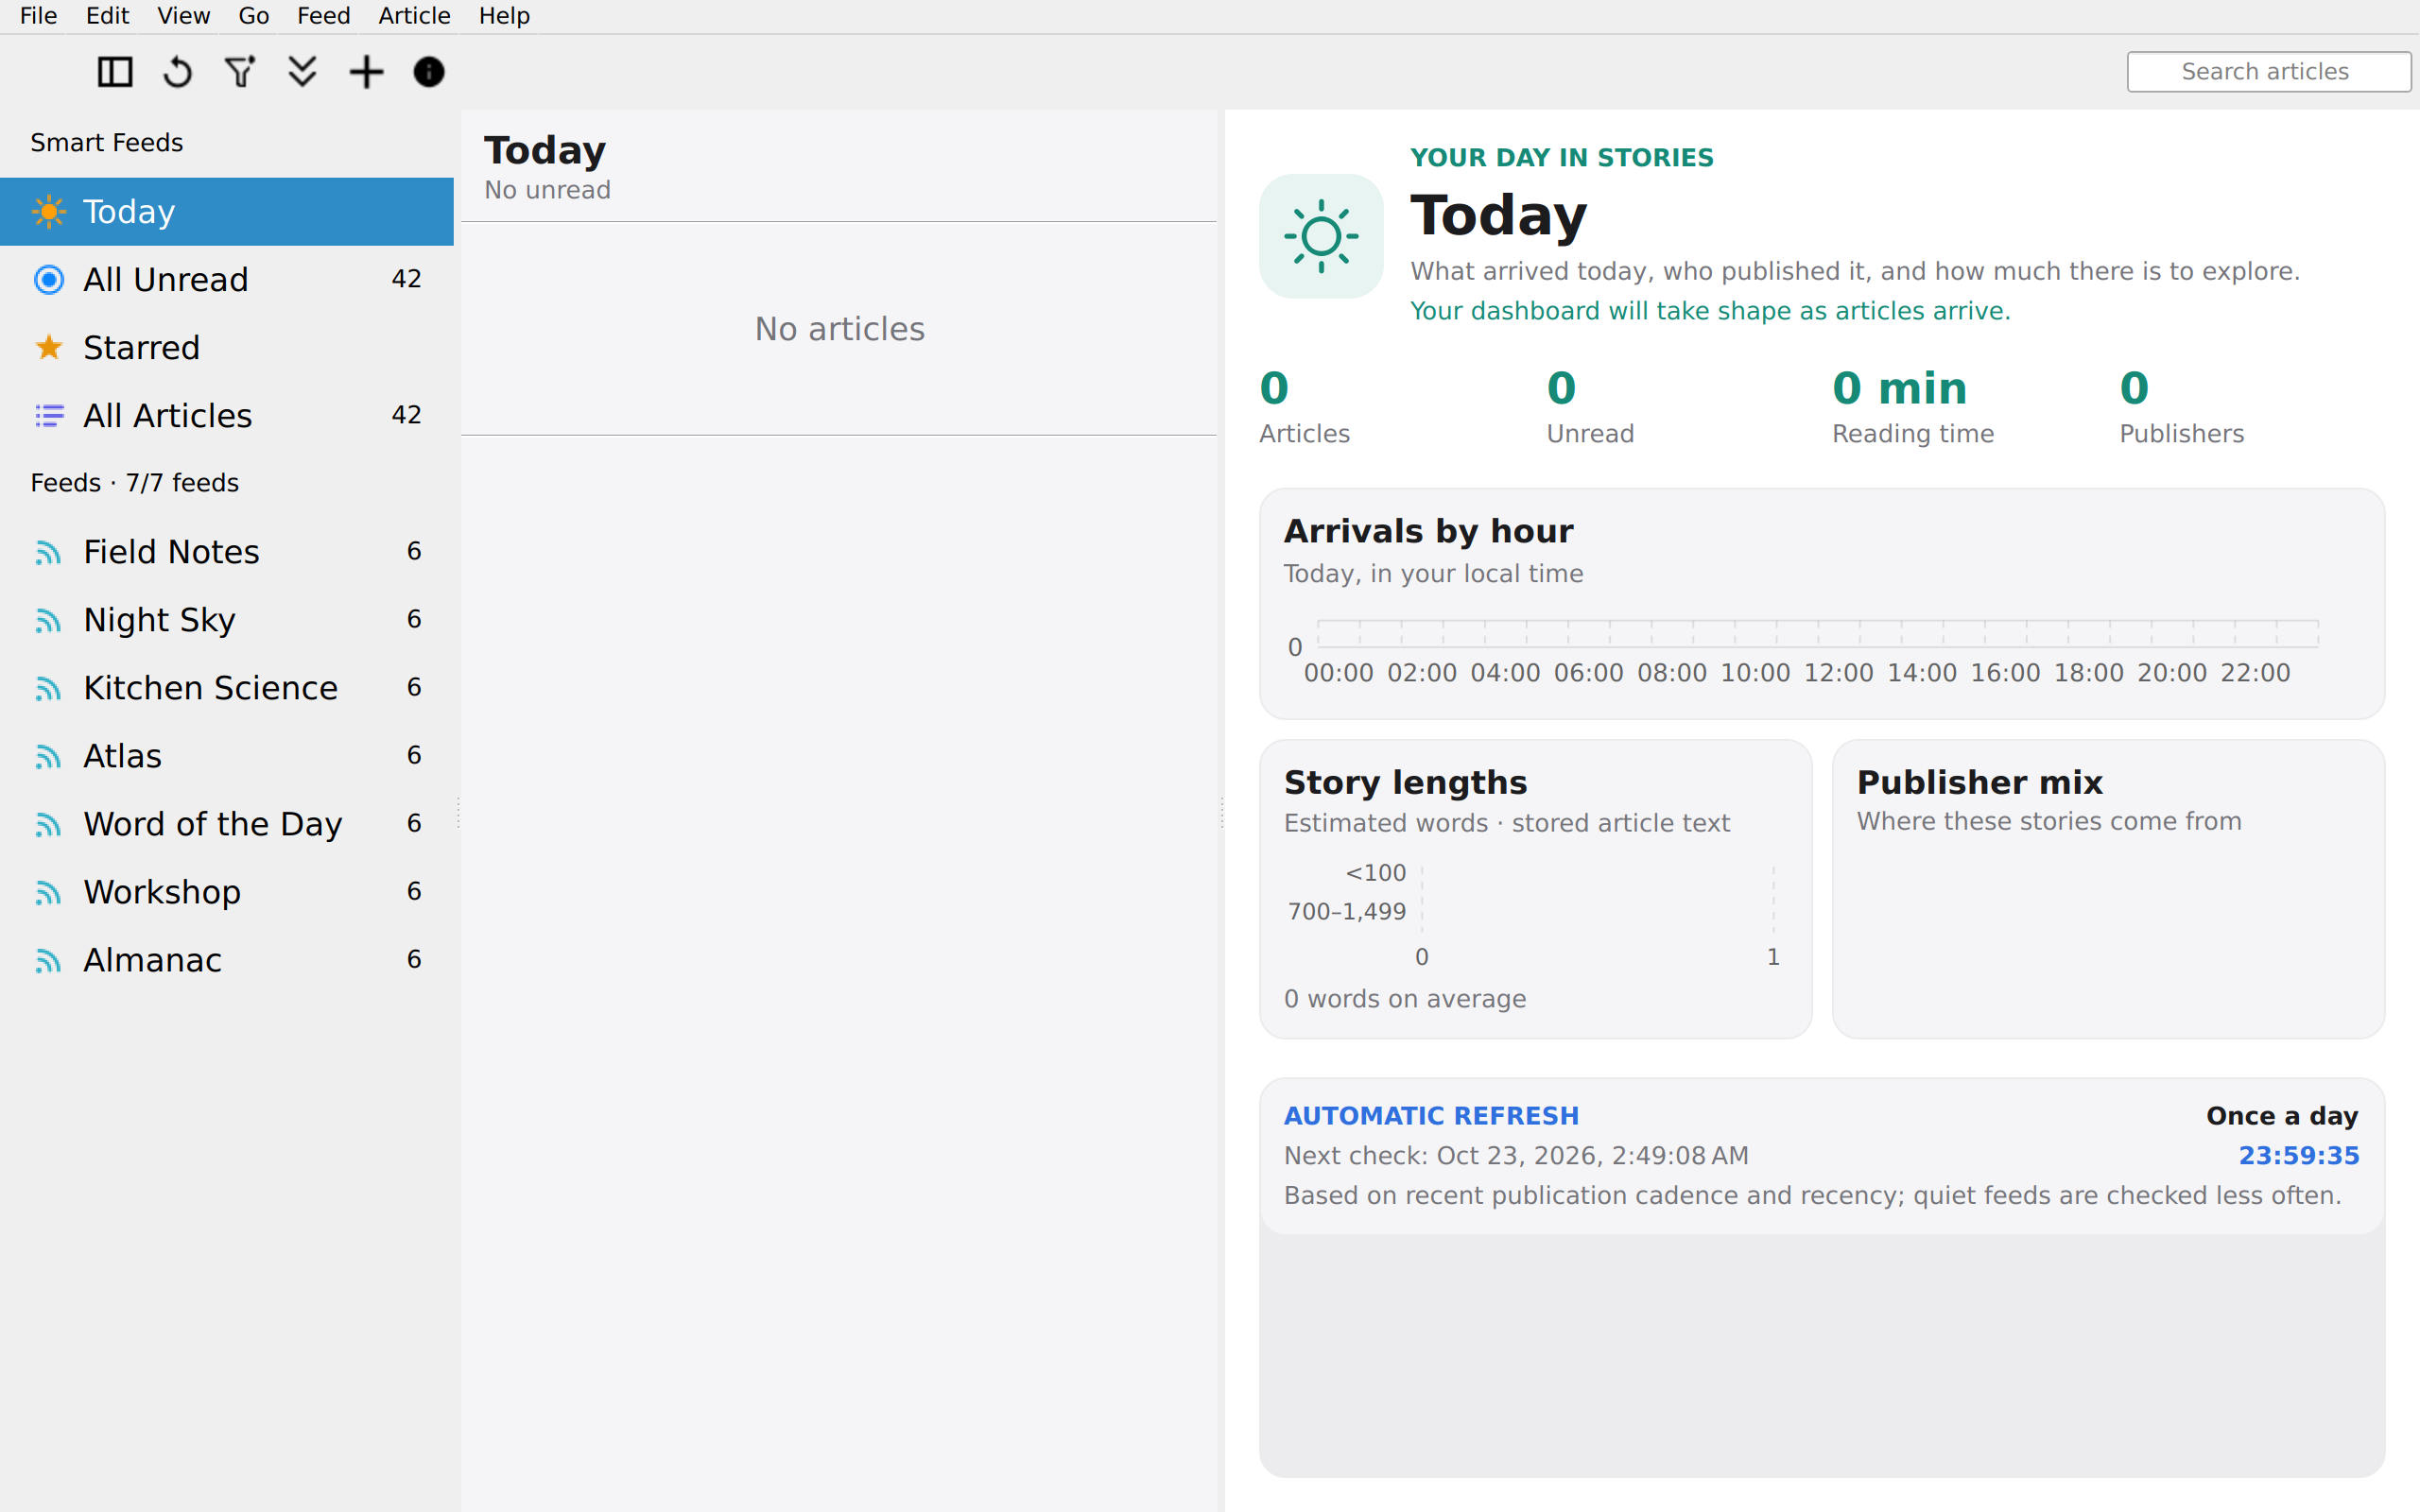
Task: Open the Feed menu
Action: pos(323,16)
